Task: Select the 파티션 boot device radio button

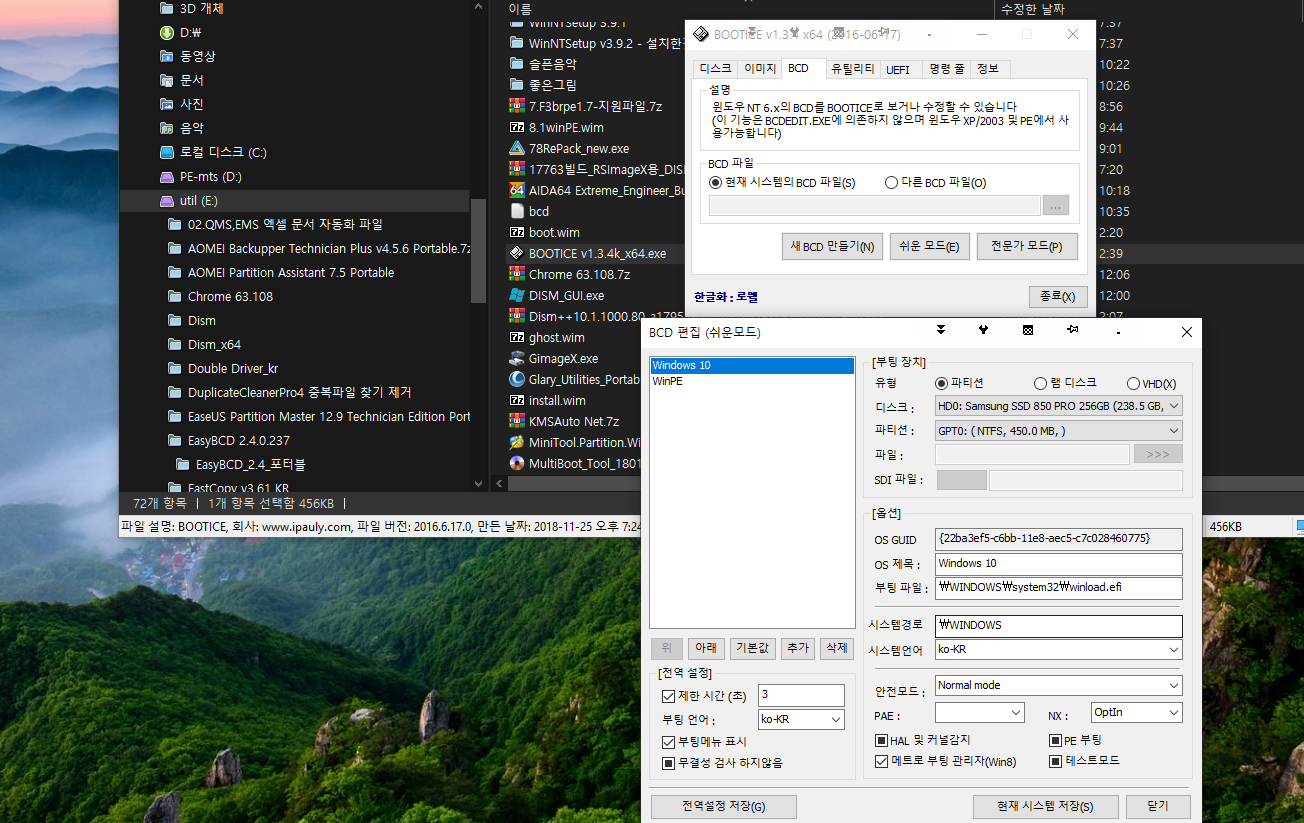Action: (941, 383)
